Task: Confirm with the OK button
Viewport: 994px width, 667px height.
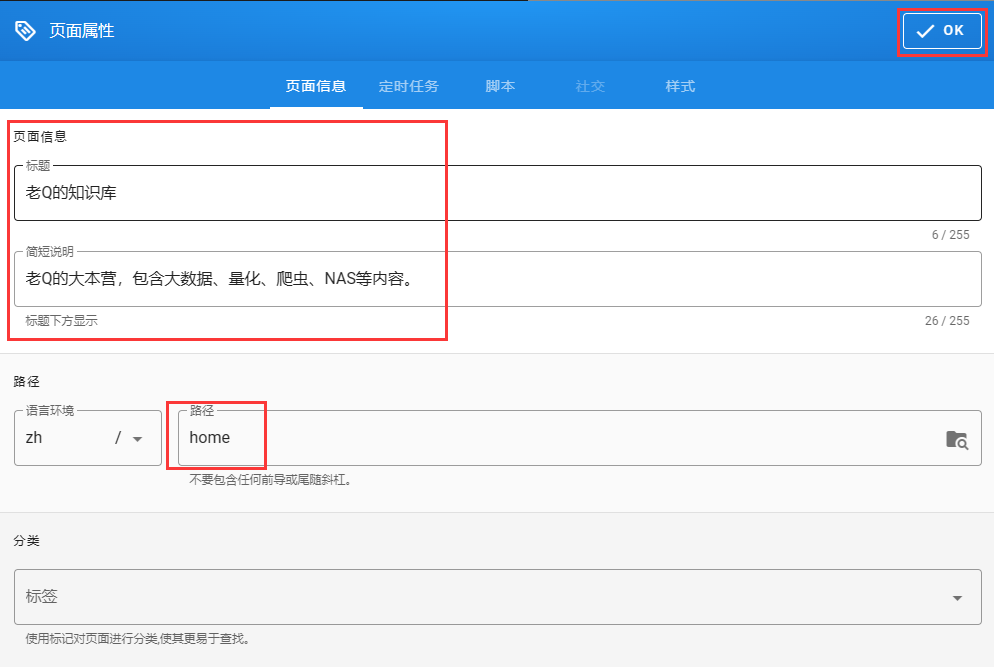Action: (942, 31)
